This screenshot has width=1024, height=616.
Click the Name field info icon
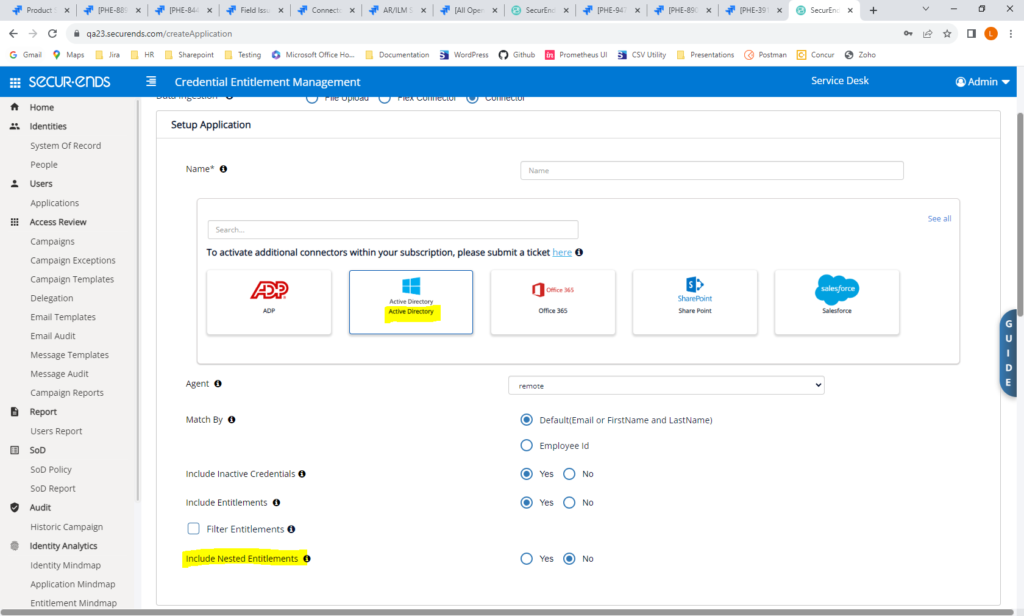pos(223,169)
